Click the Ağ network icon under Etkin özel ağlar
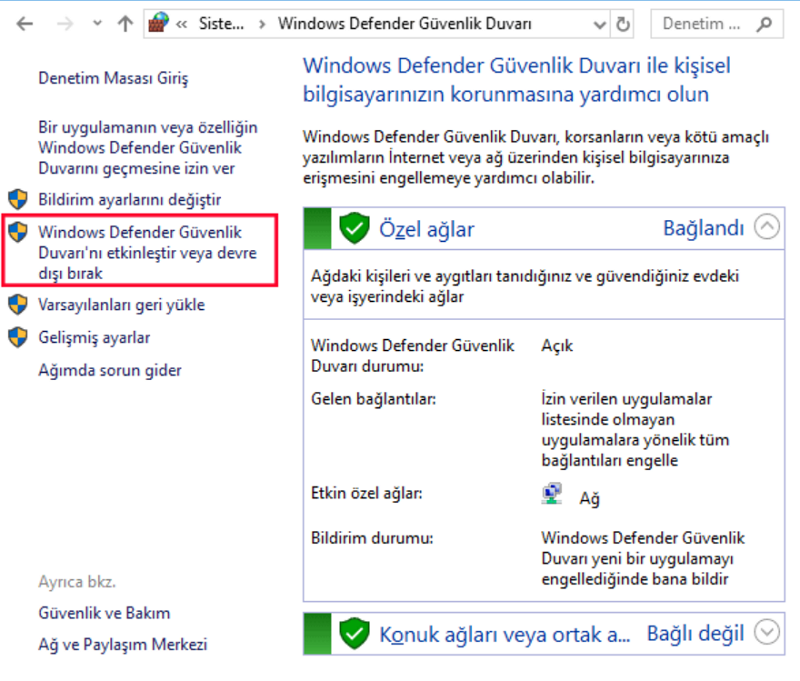The height and width of the screenshot is (681, 800). pos(552,491)
